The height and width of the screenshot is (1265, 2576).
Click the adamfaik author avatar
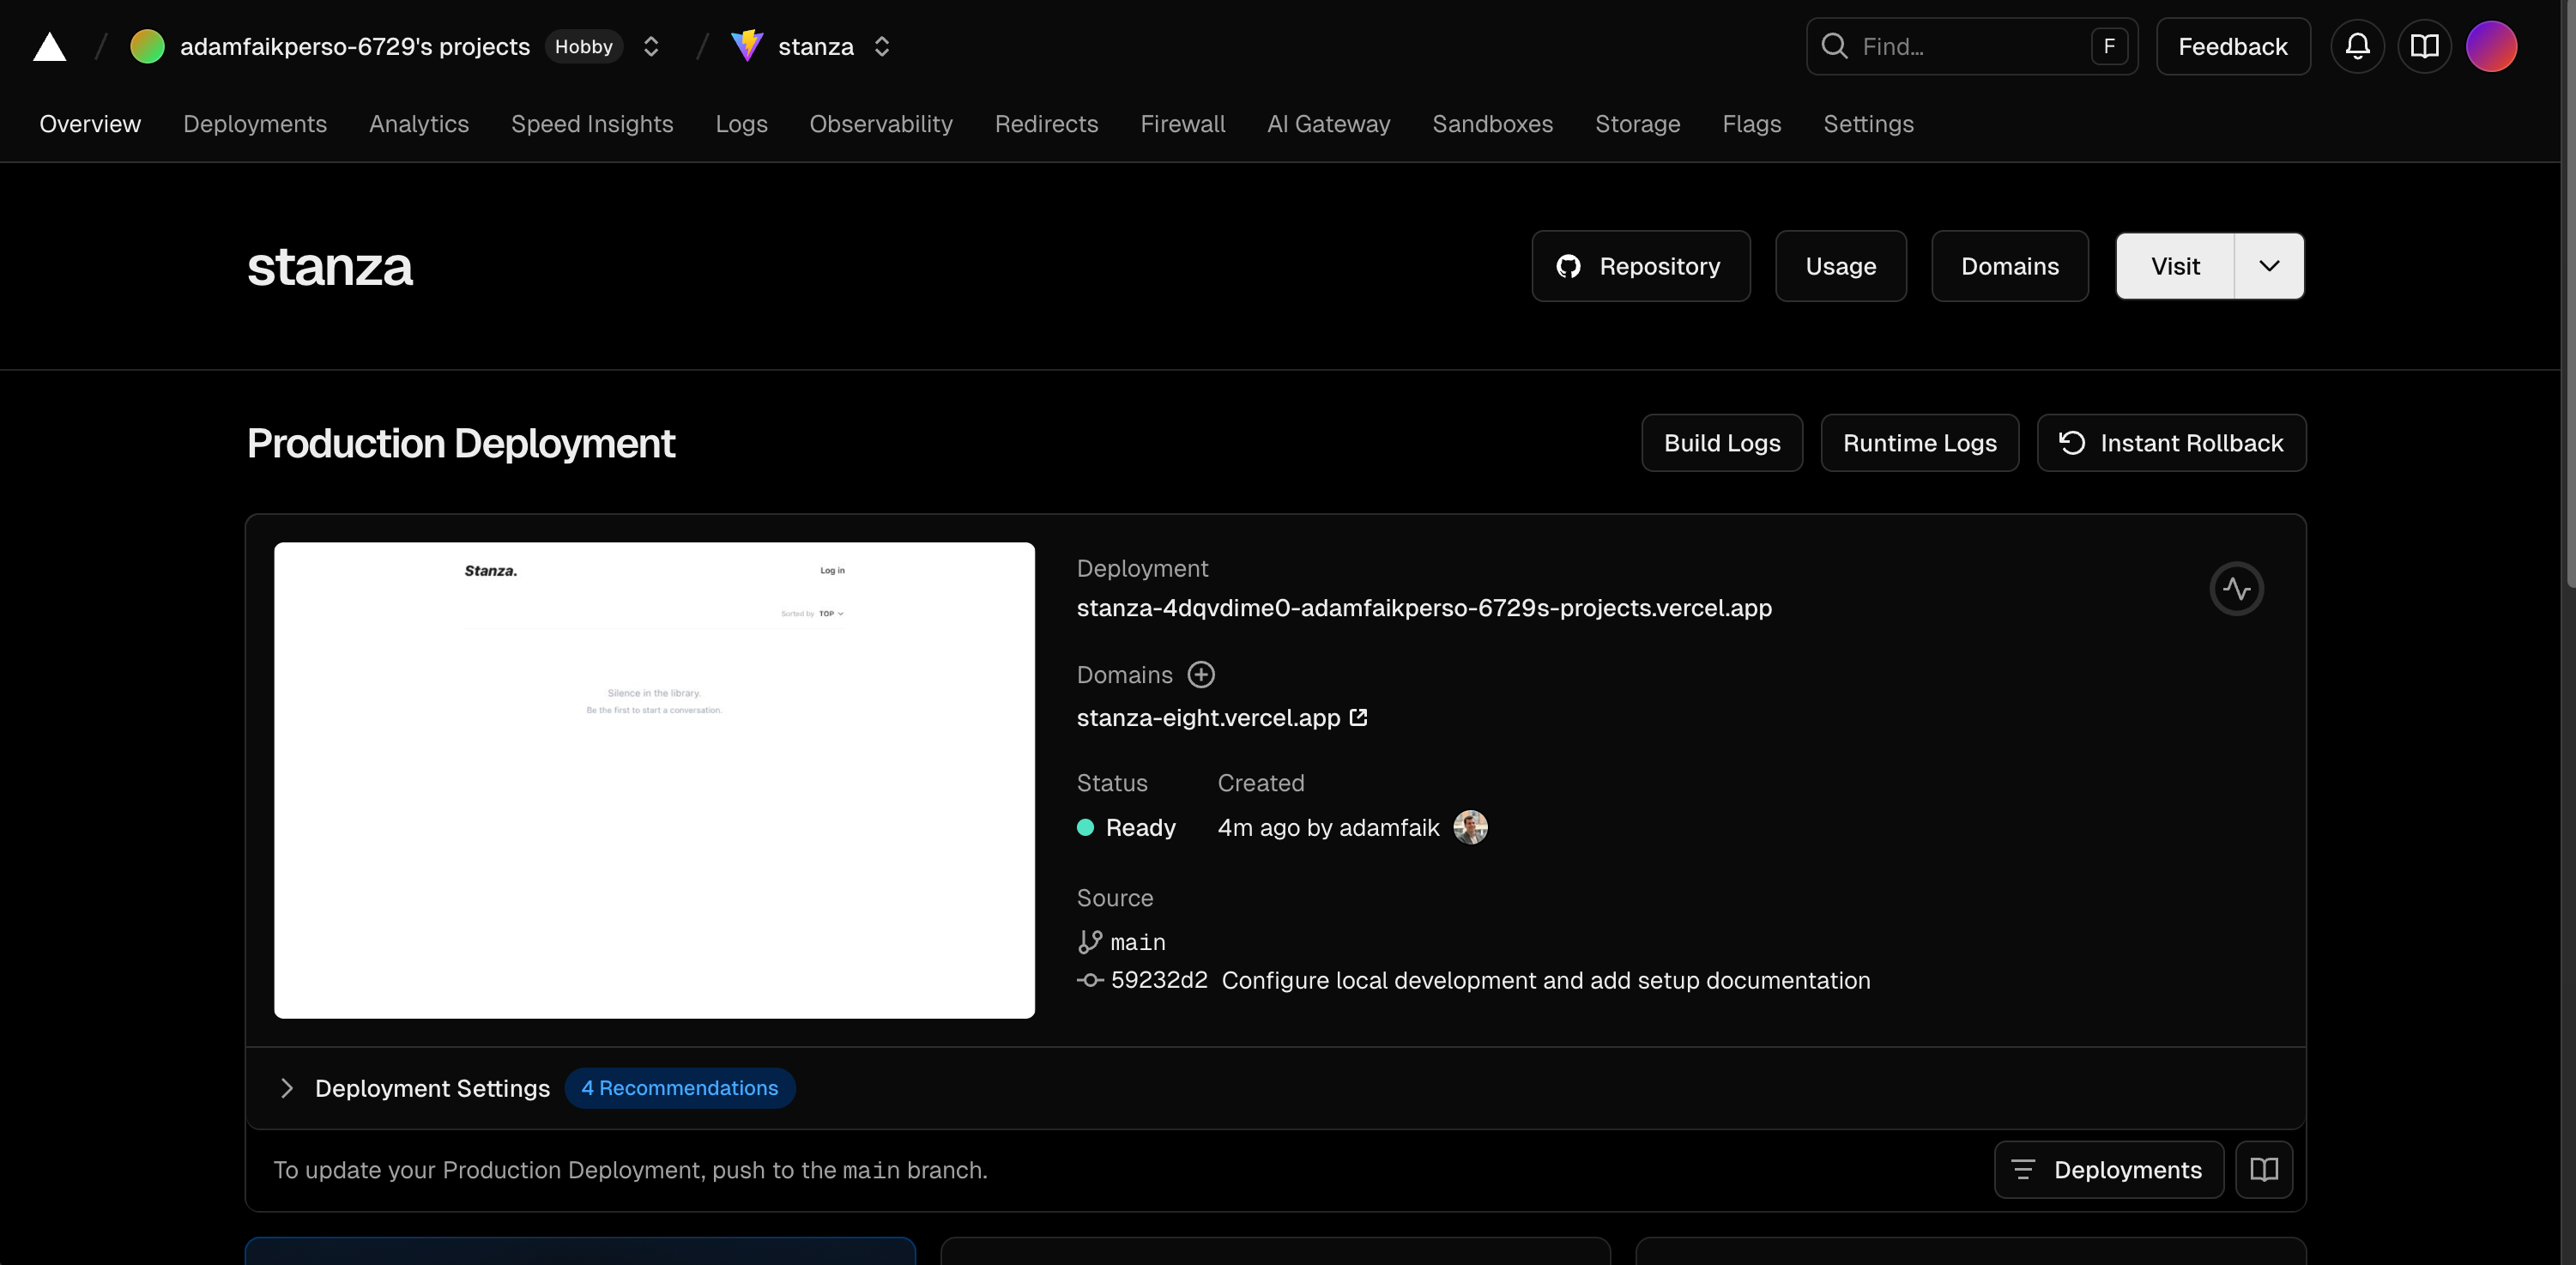(x=1469, y=827)
